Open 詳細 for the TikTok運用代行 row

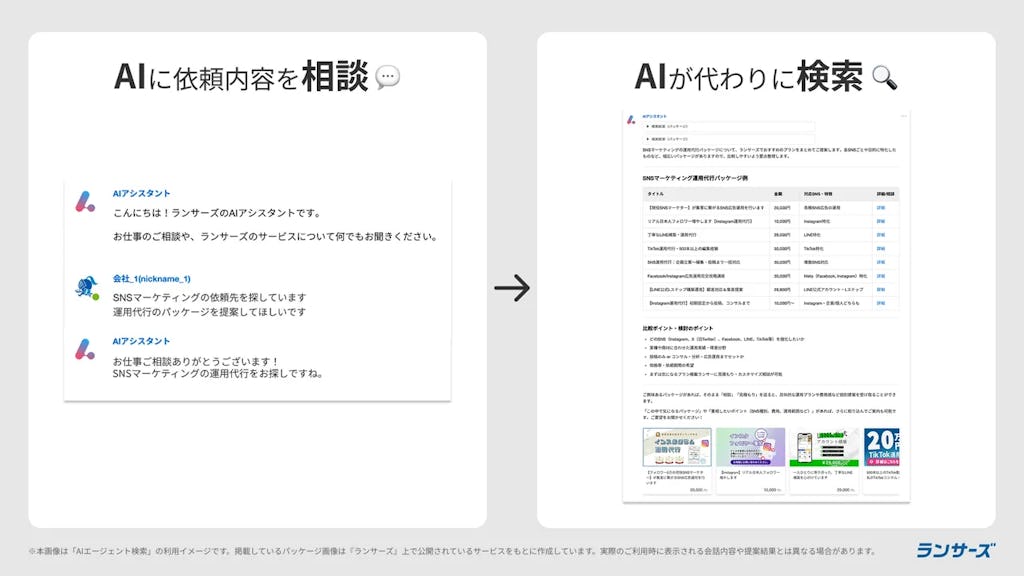[x=881, y=248]
